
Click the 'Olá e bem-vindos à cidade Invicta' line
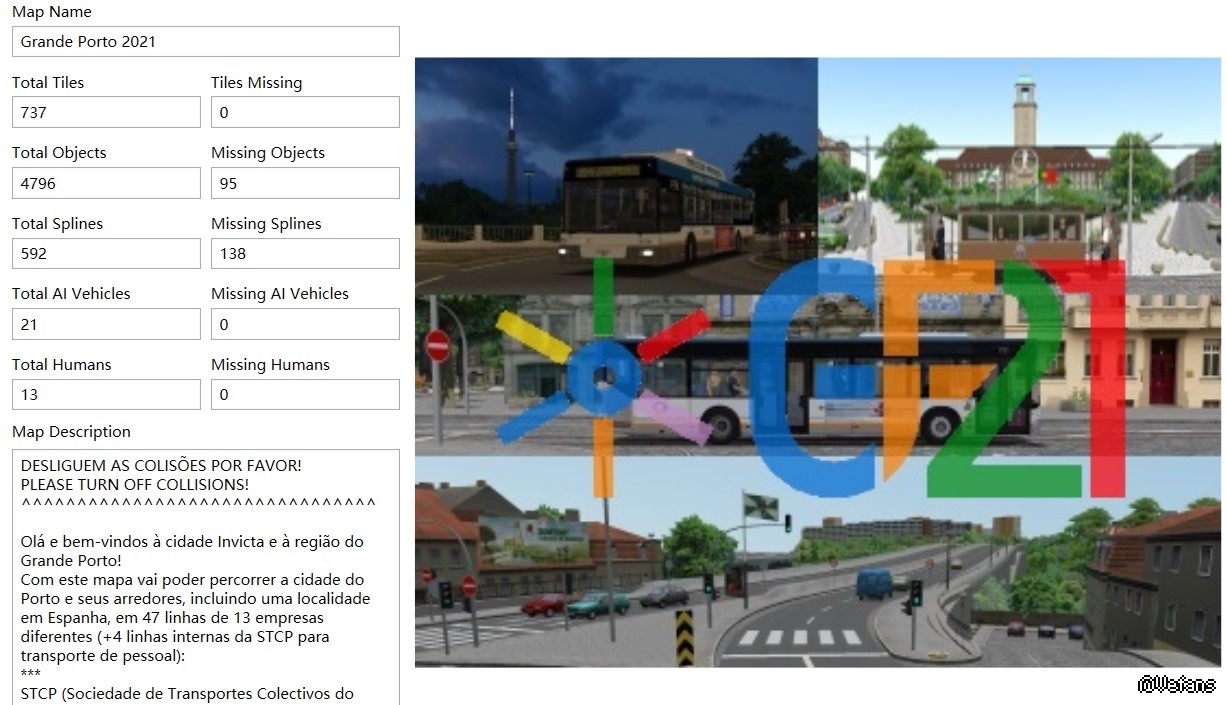coord(192,541)
